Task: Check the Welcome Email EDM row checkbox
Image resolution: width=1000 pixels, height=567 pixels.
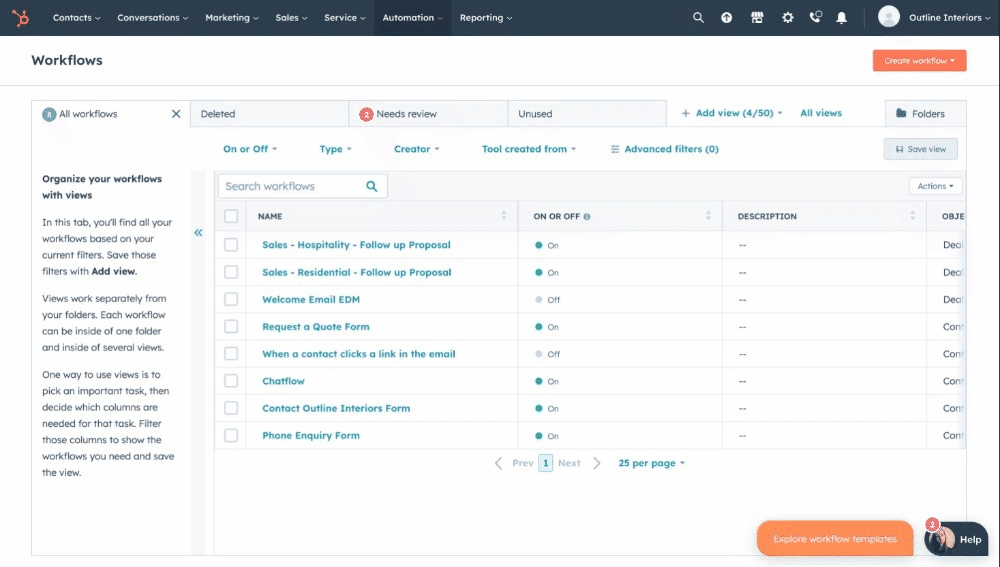Action: [x=231, y=299]
